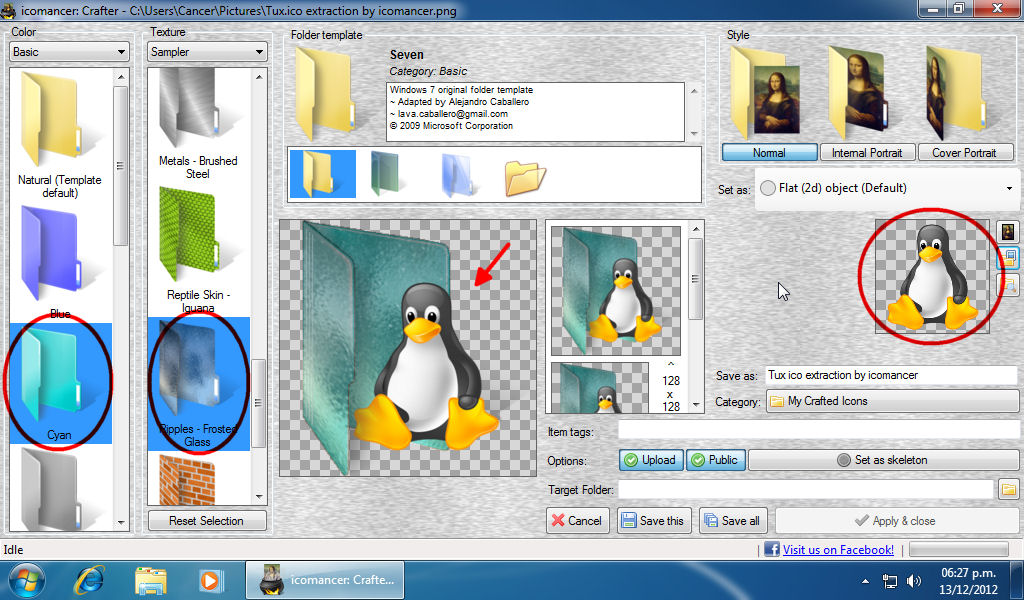Click the Item tags input field
Viewport: 1024px width, 600px height.
point(818,430)
